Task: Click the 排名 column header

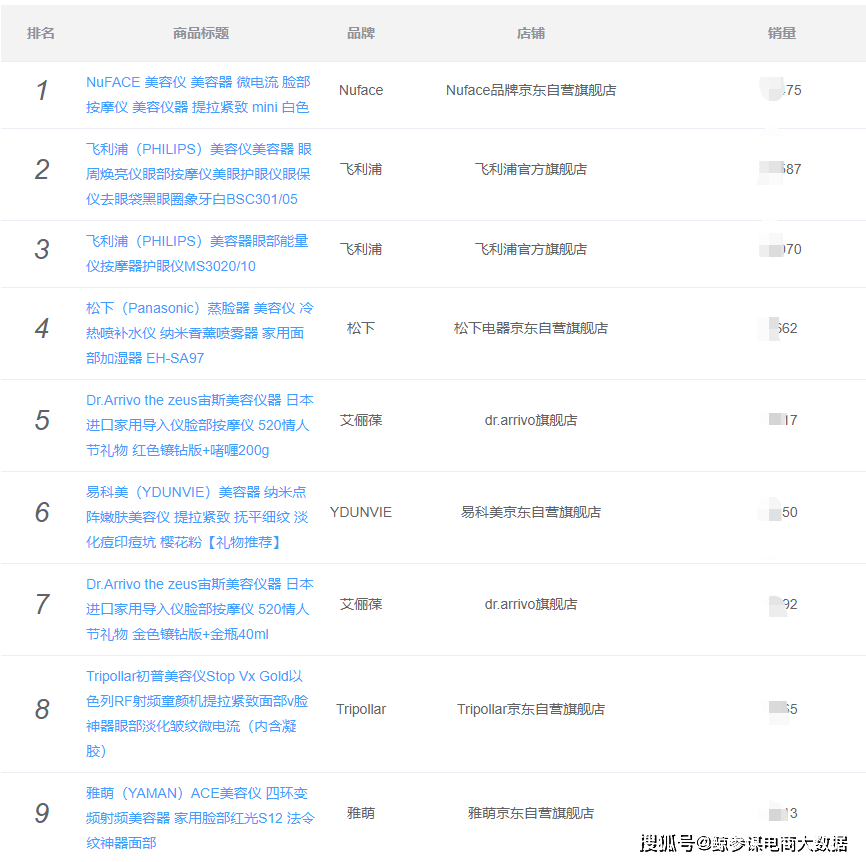Action: pyautogui.click(x=41, y=33)
